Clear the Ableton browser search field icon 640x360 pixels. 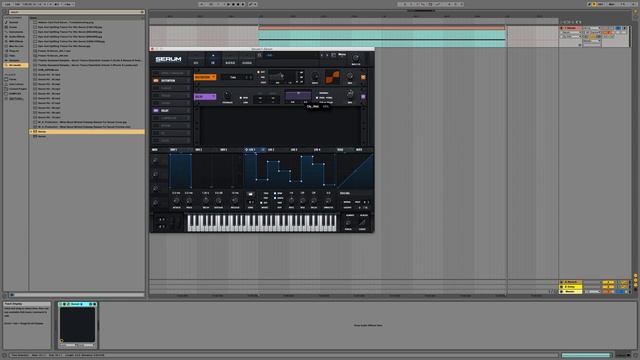[142, 12]
